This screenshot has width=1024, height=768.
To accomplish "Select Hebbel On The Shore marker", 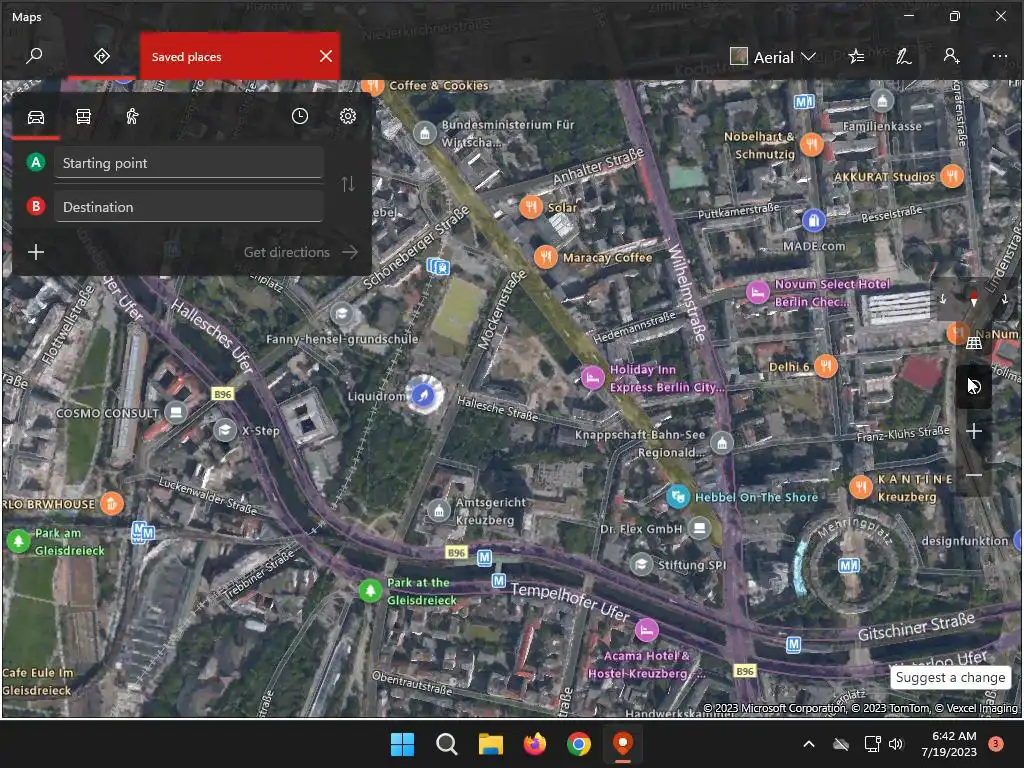I will [678, 497].
